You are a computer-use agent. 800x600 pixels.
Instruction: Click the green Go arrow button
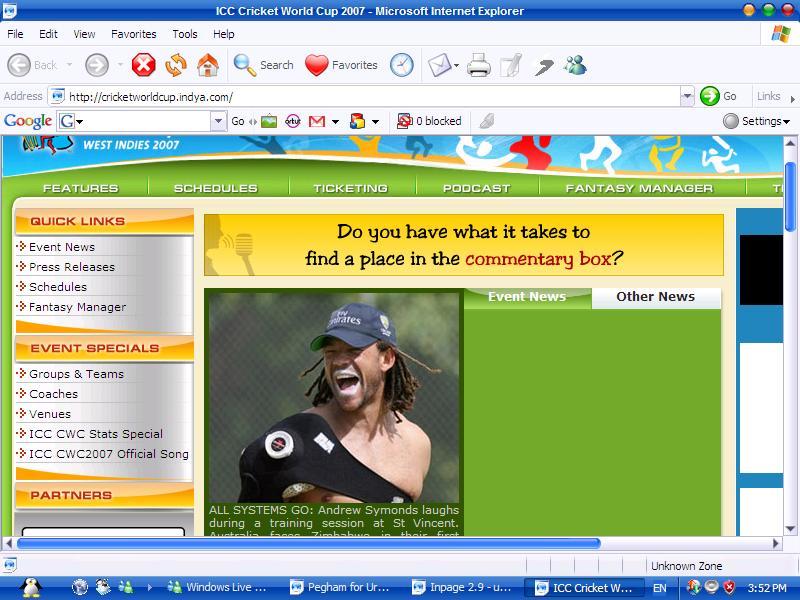710,96
